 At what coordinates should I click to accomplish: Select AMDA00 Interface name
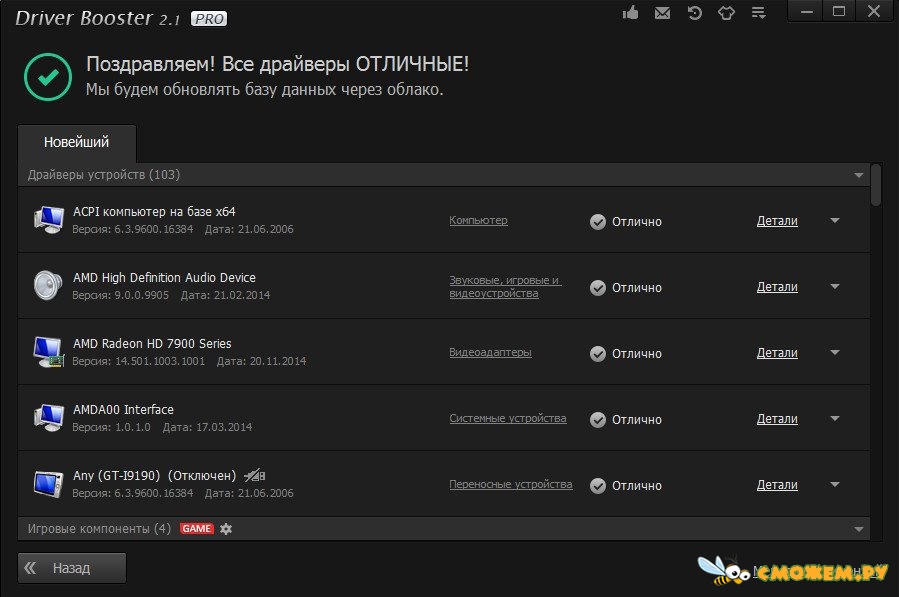click(x=123, y=409)
